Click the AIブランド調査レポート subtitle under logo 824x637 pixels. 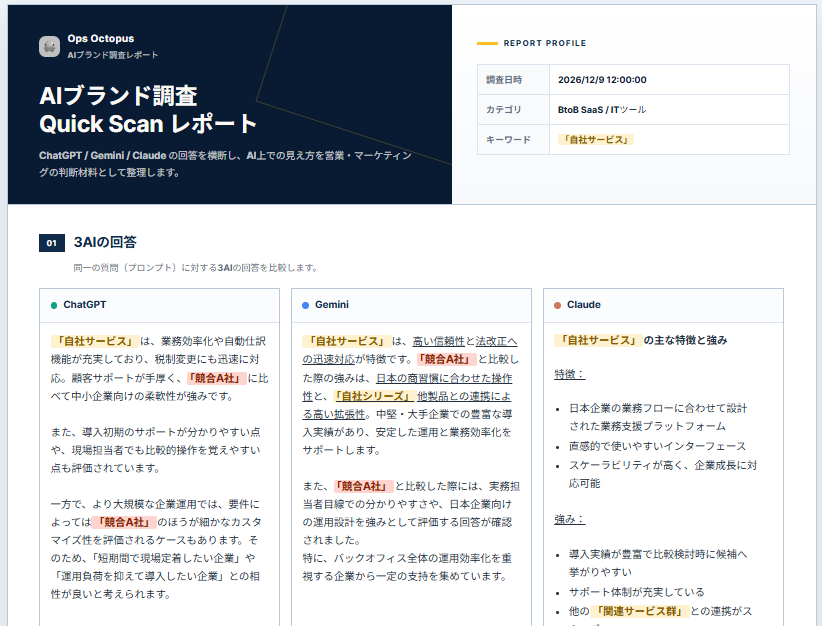point(112,55)
